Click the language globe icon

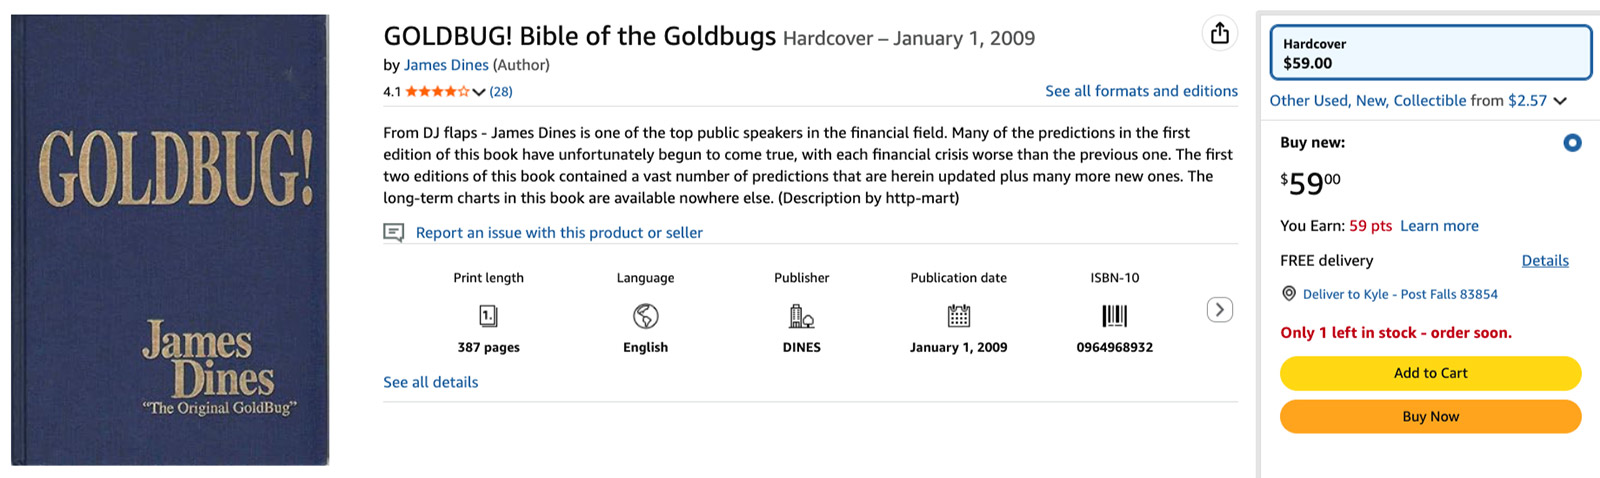pos(645,316)
